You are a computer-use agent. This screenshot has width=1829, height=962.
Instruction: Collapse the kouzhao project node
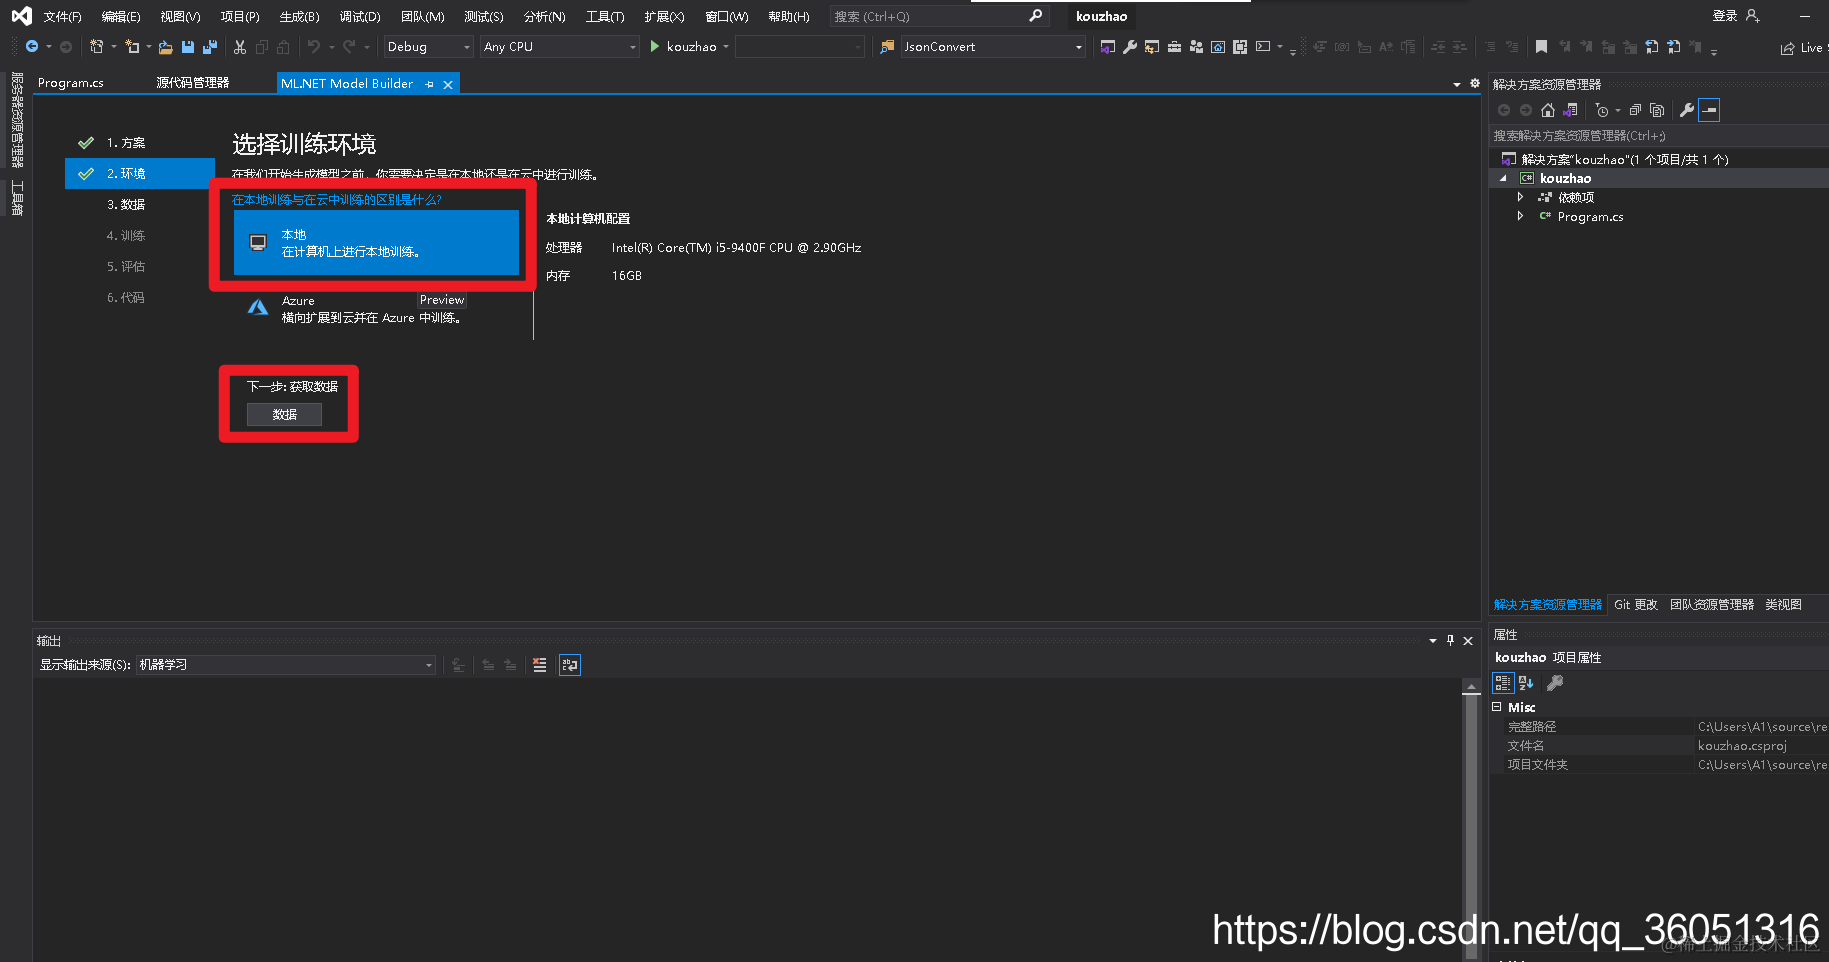pyautogui.click(x=1503, y=178)
